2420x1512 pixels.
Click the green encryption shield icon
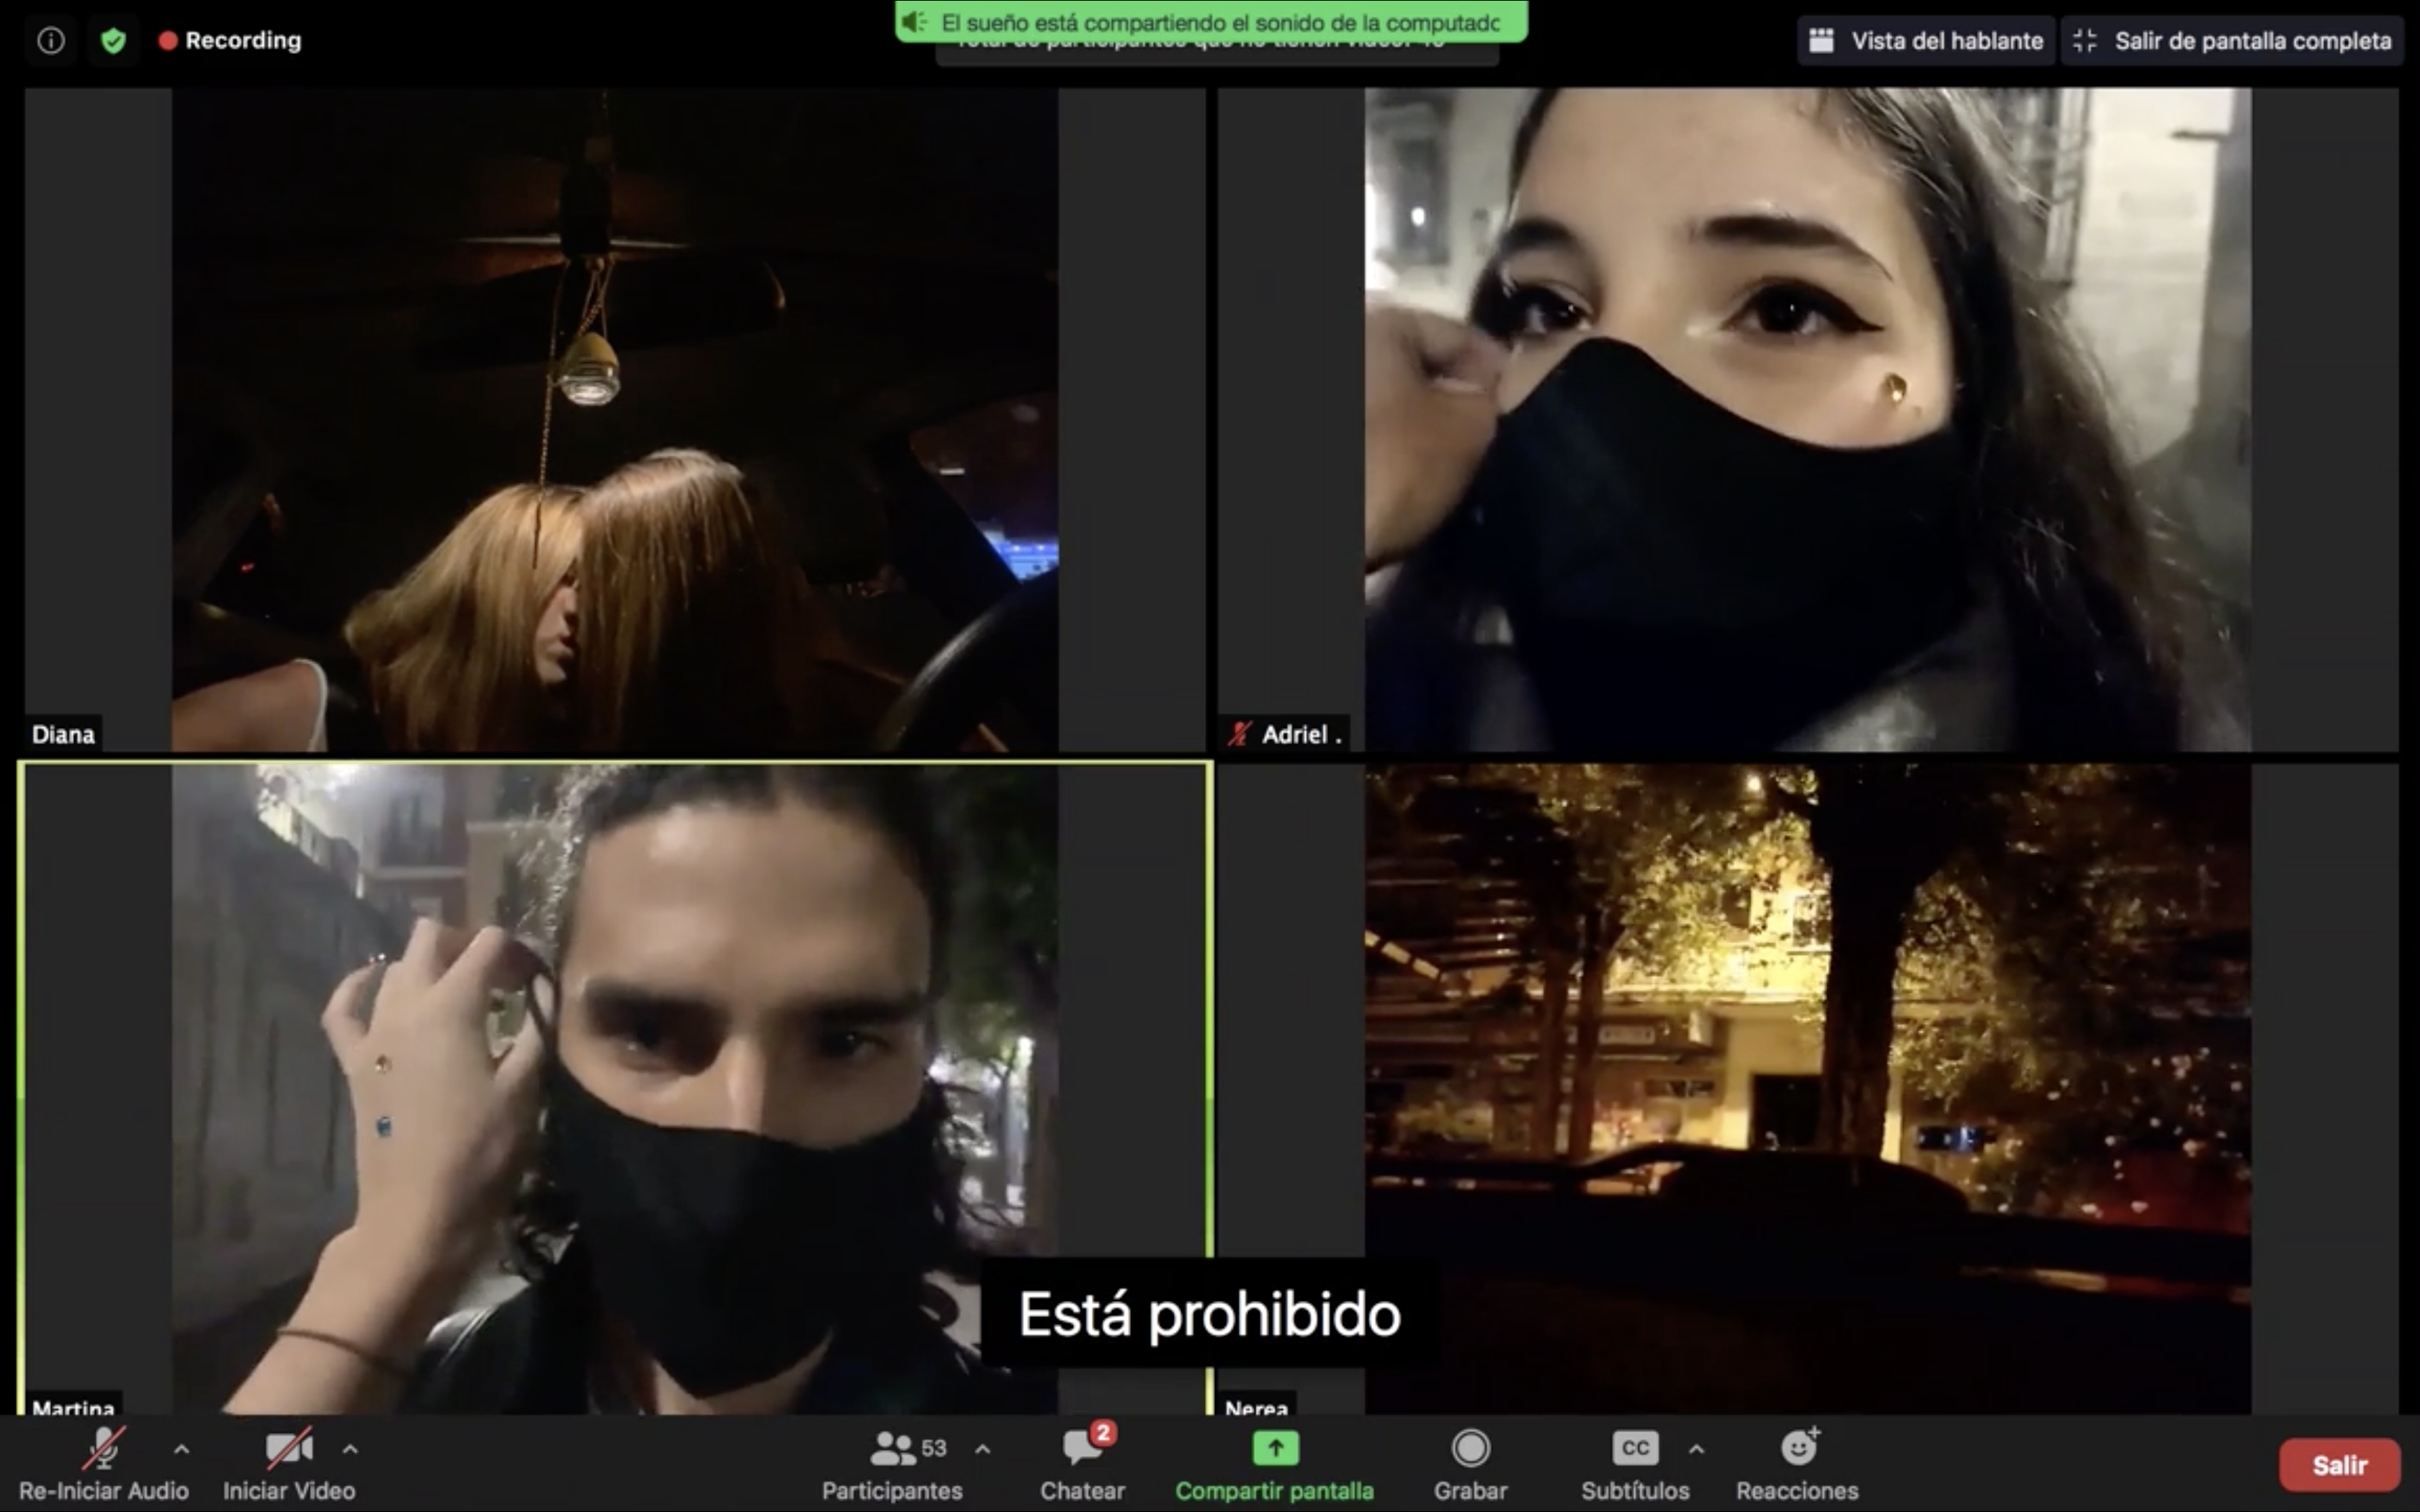113,40
